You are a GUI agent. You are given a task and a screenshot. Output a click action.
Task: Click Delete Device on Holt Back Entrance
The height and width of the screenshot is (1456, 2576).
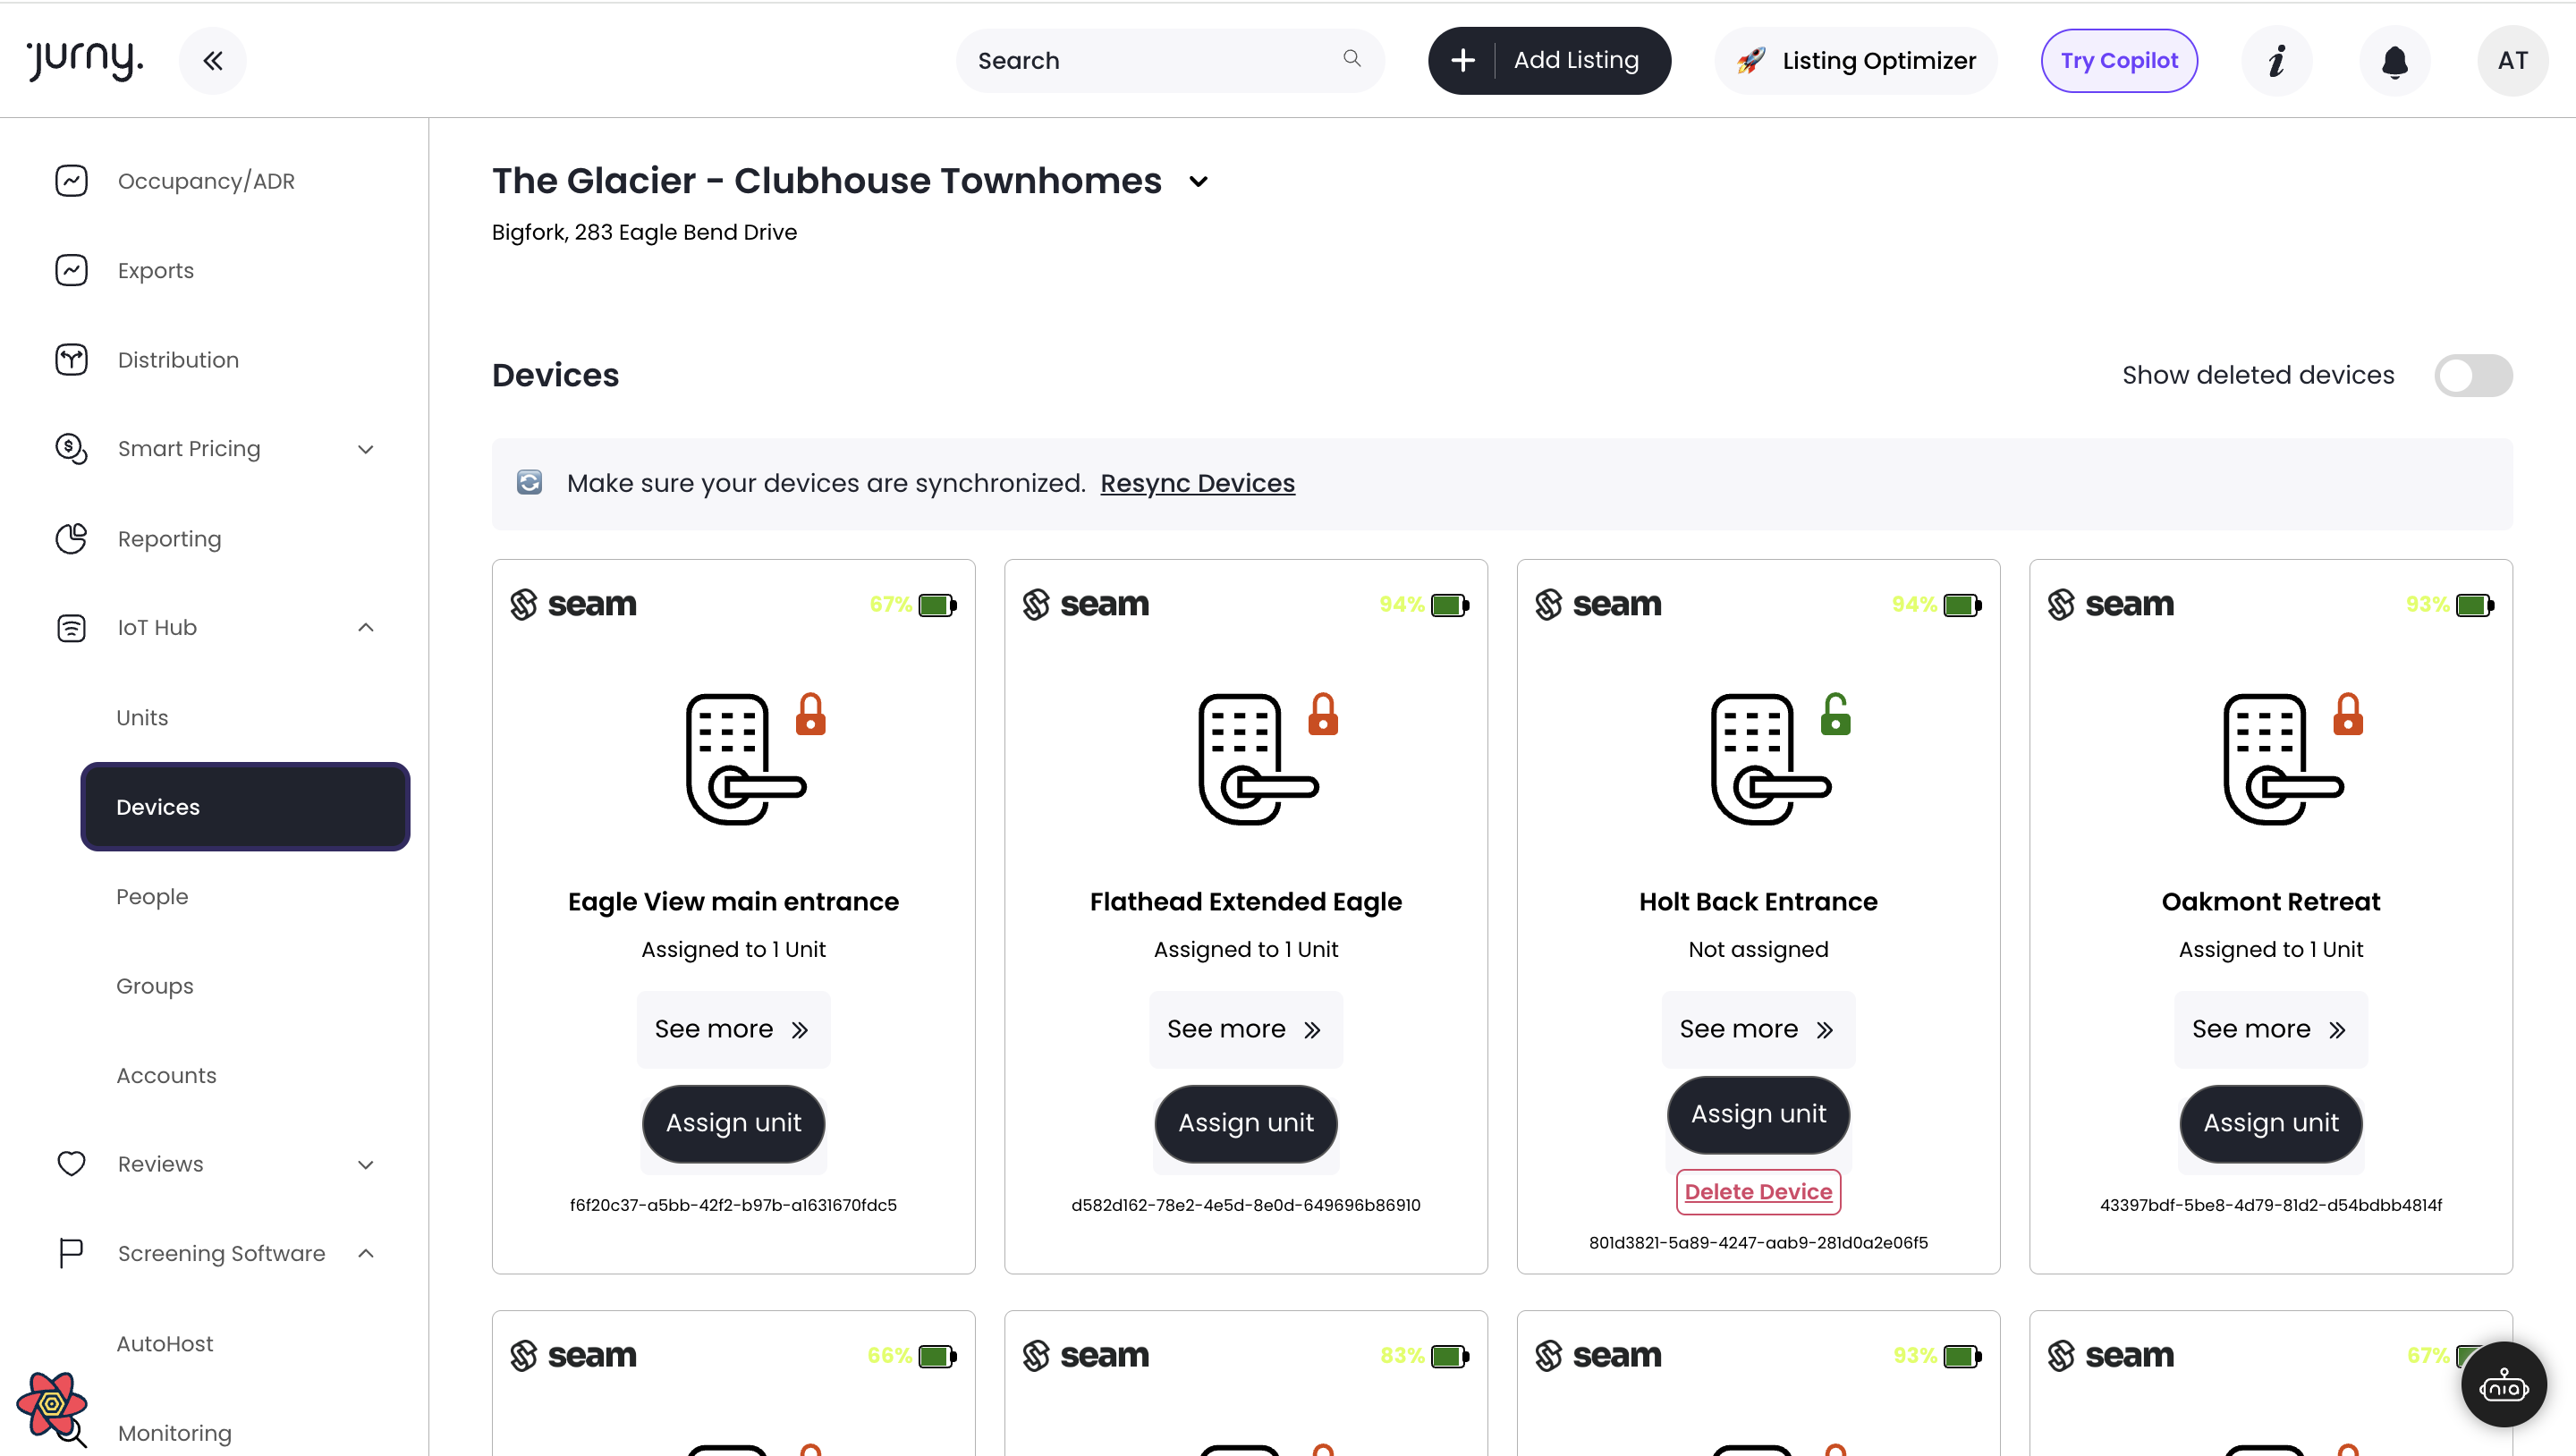click(x=1758, y=1192)
